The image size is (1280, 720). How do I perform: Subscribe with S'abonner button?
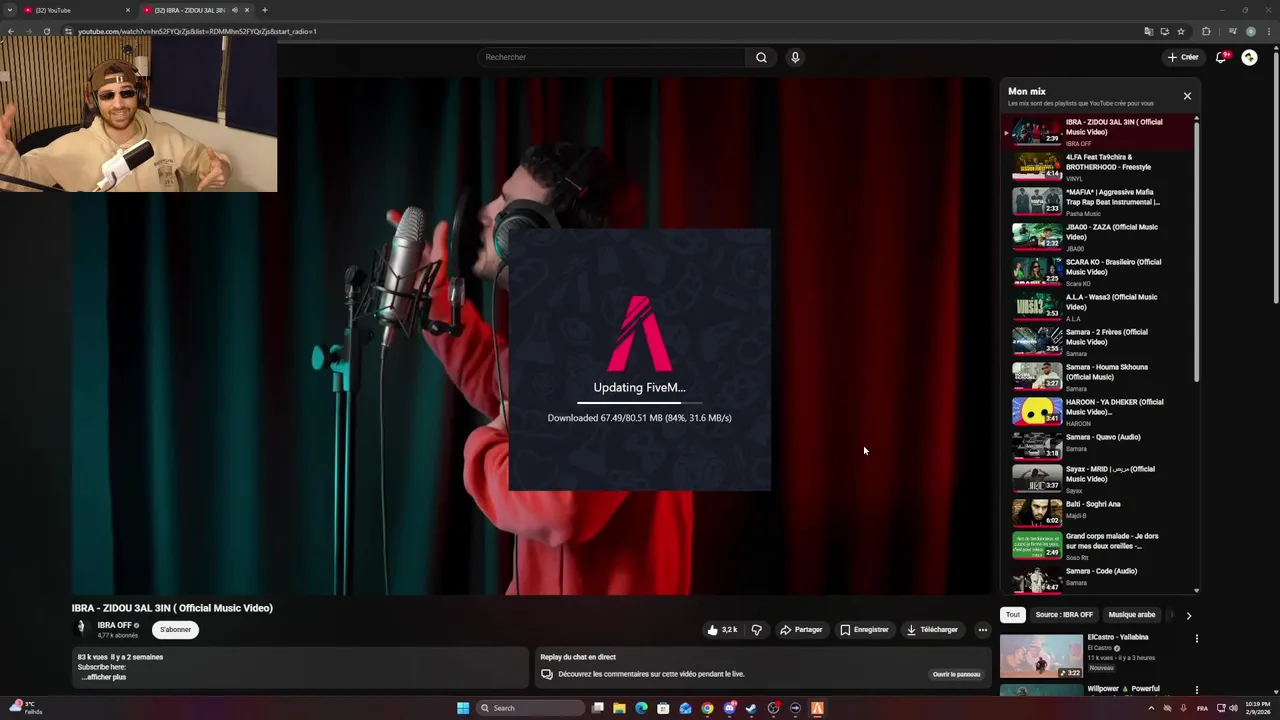[175, 629]
